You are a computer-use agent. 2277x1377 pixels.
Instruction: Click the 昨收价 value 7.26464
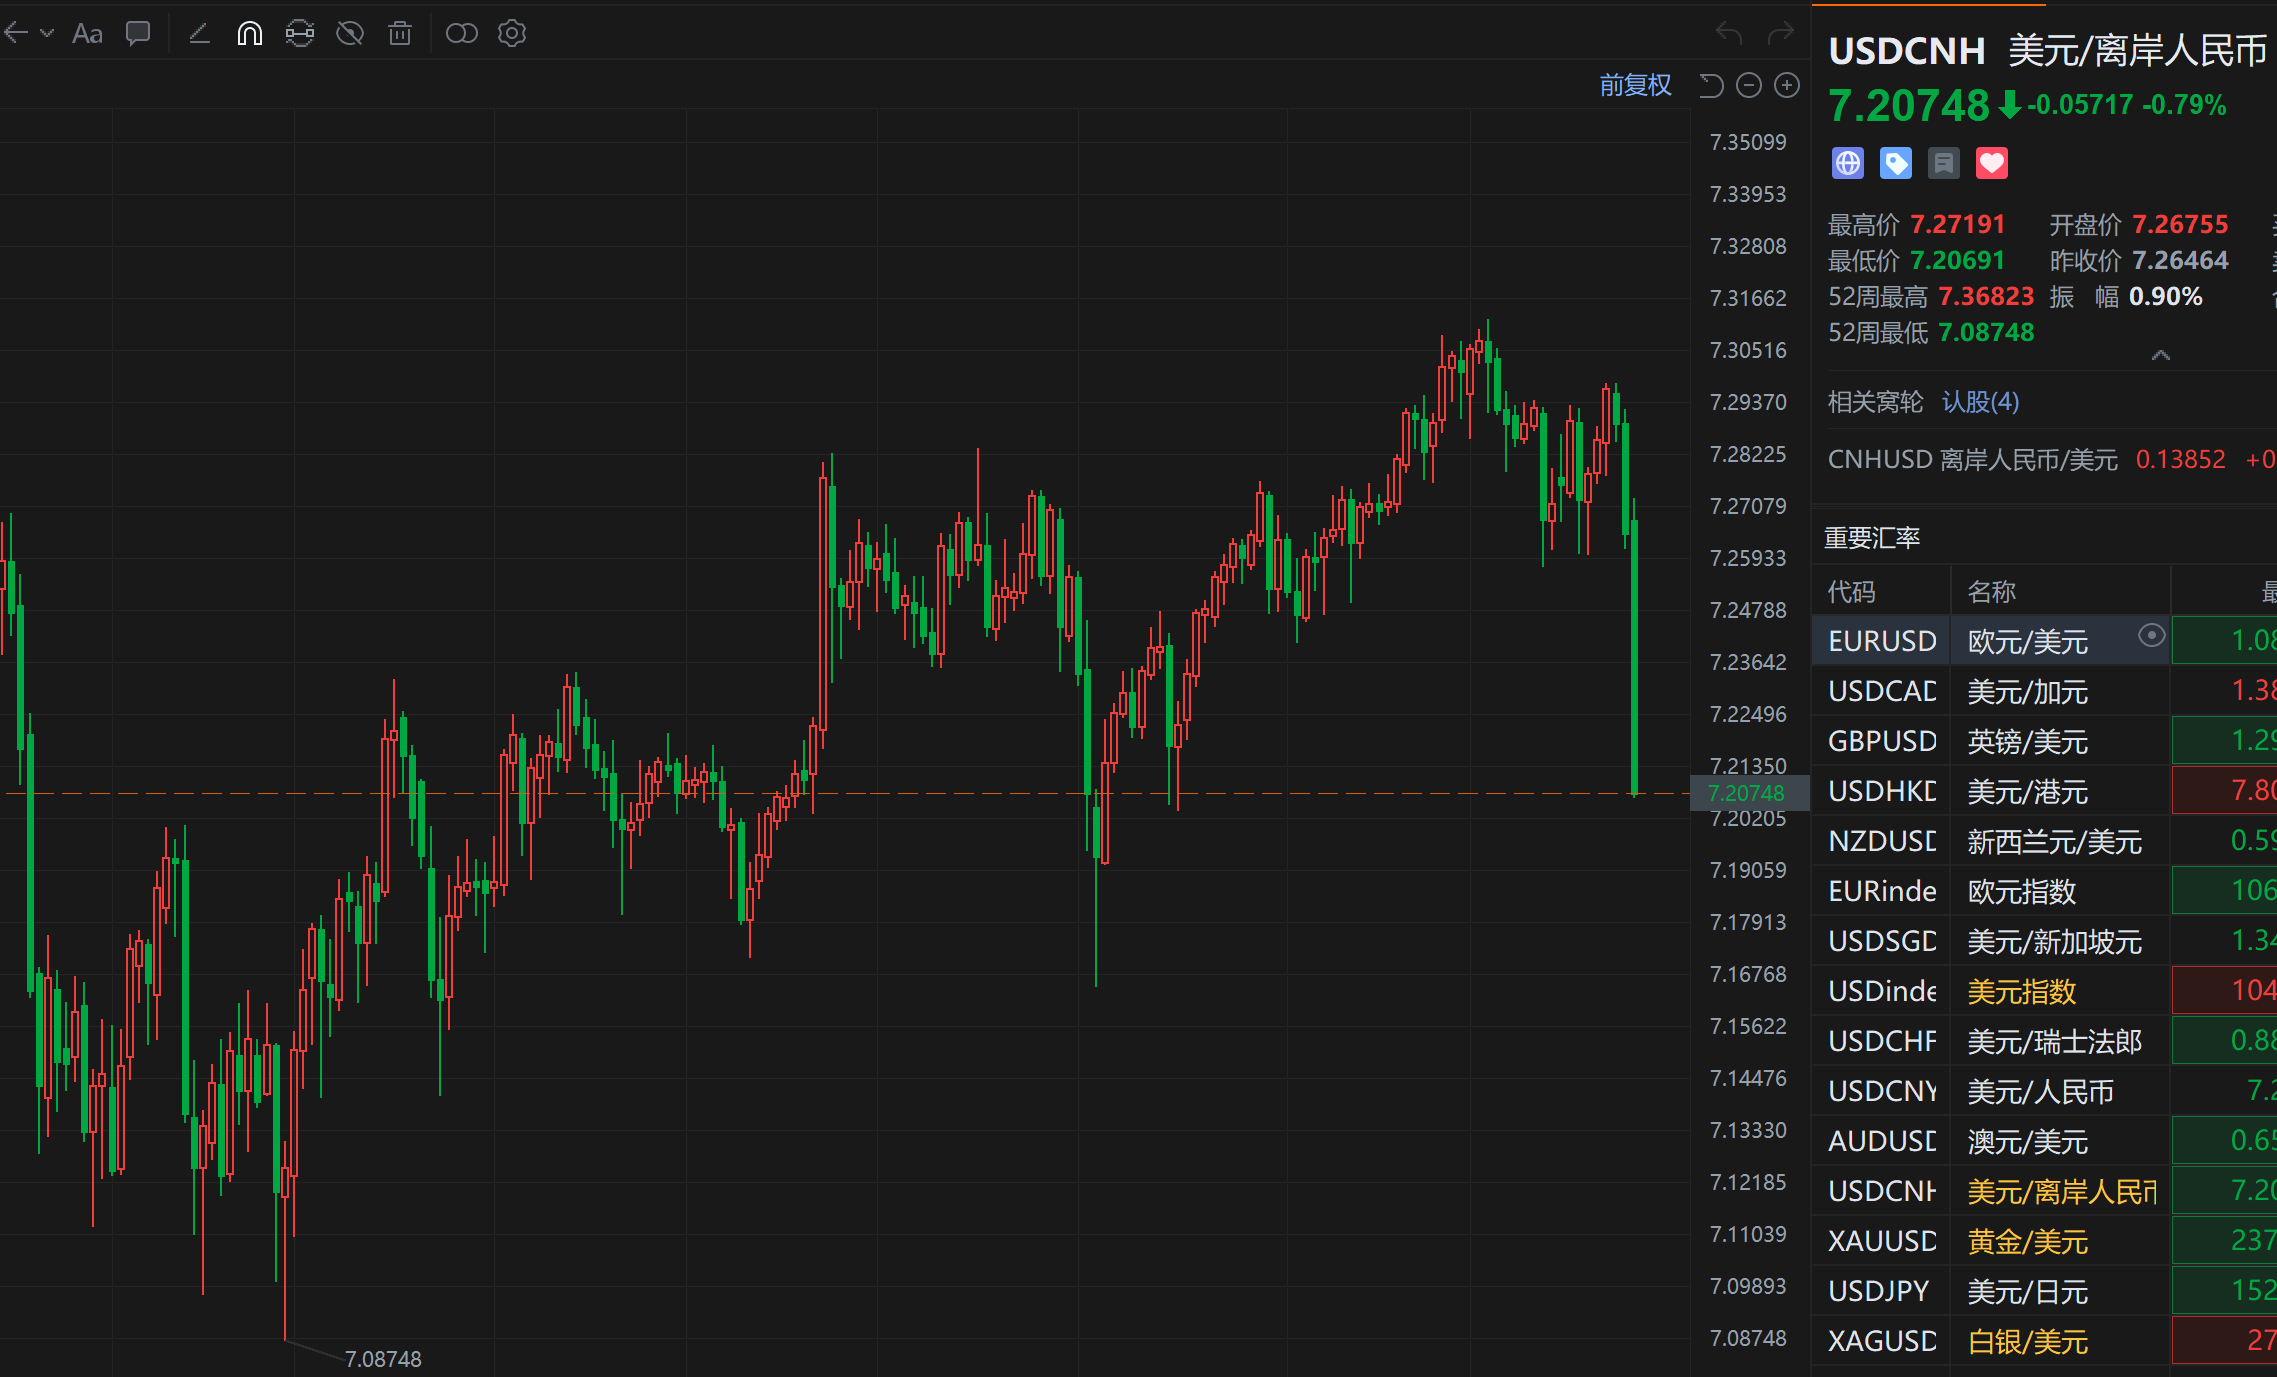tap(2180, 261)
